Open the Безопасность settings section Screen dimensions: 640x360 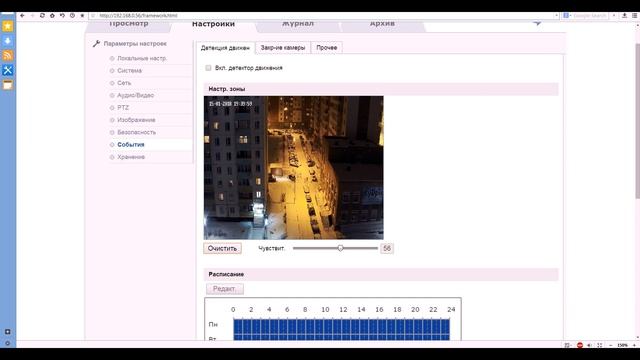[x=136, y=132]
